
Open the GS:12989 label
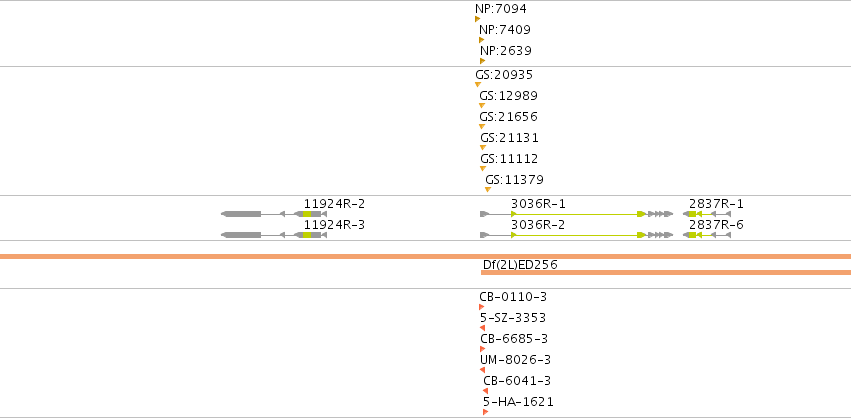point(509,96)
